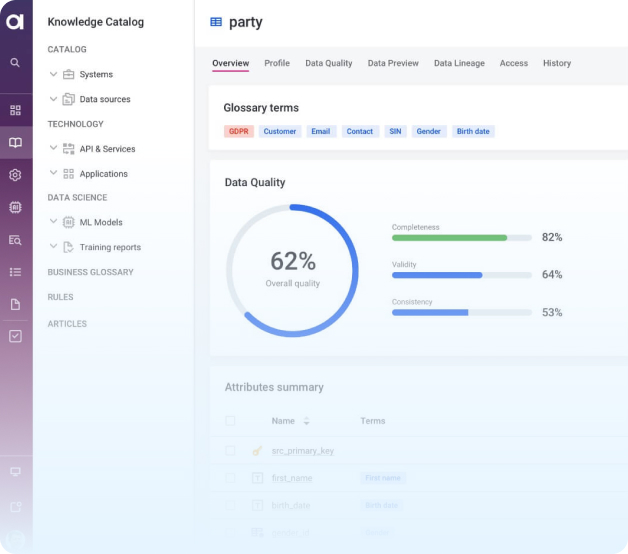Expand the Systems tree node

[x=53, y=74]
